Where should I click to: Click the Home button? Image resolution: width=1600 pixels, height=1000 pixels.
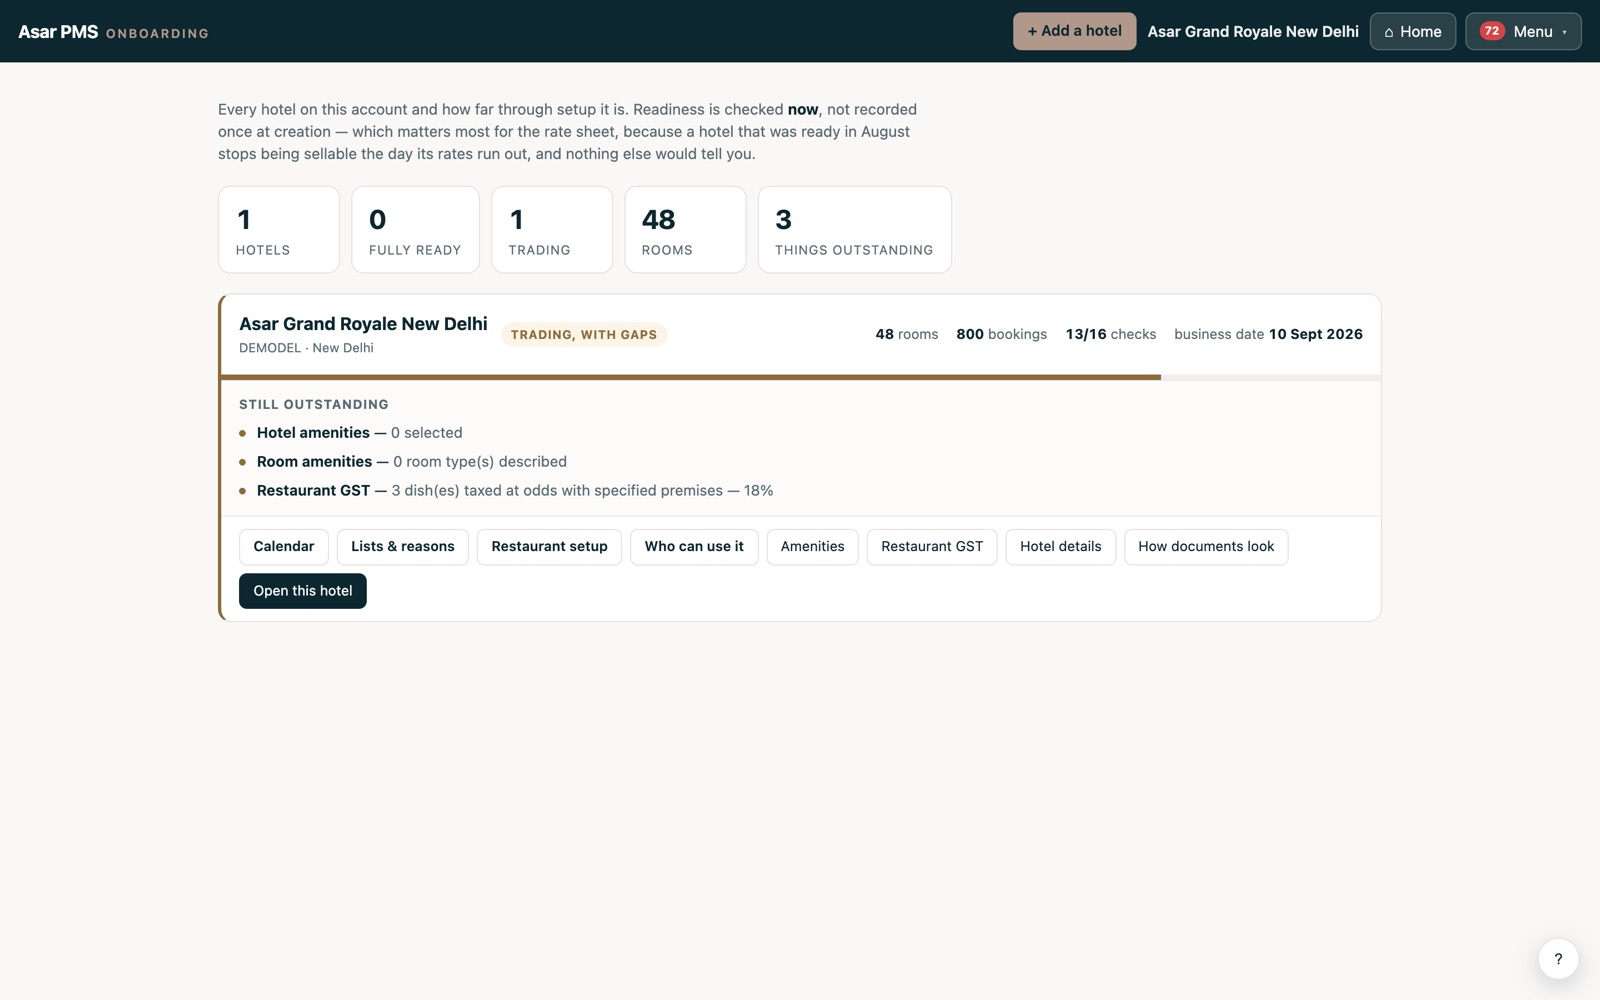pyautogui.click(x=1412, y=31)
